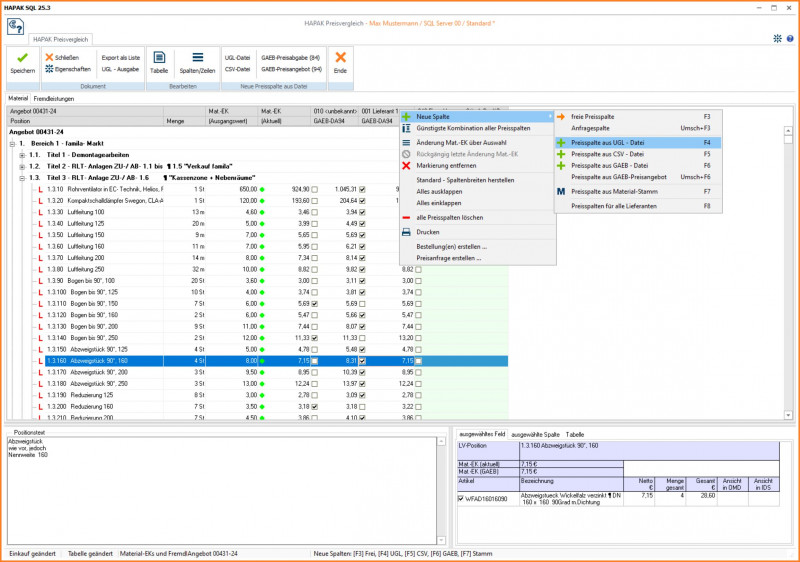Click the Tabelle toolbar icon
This screenshot has width=800, height=562.
(x=159, y=59)
